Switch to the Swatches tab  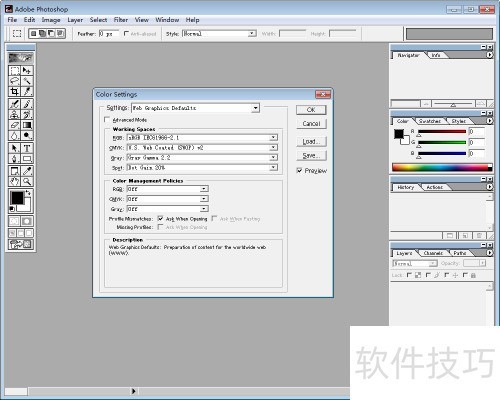point(430,121)
